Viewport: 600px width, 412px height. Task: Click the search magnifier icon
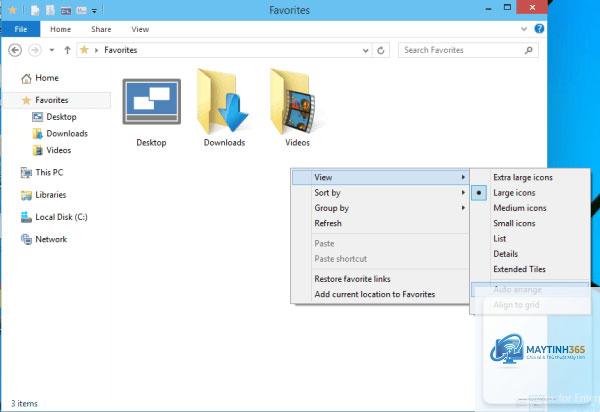pos(529,50)
